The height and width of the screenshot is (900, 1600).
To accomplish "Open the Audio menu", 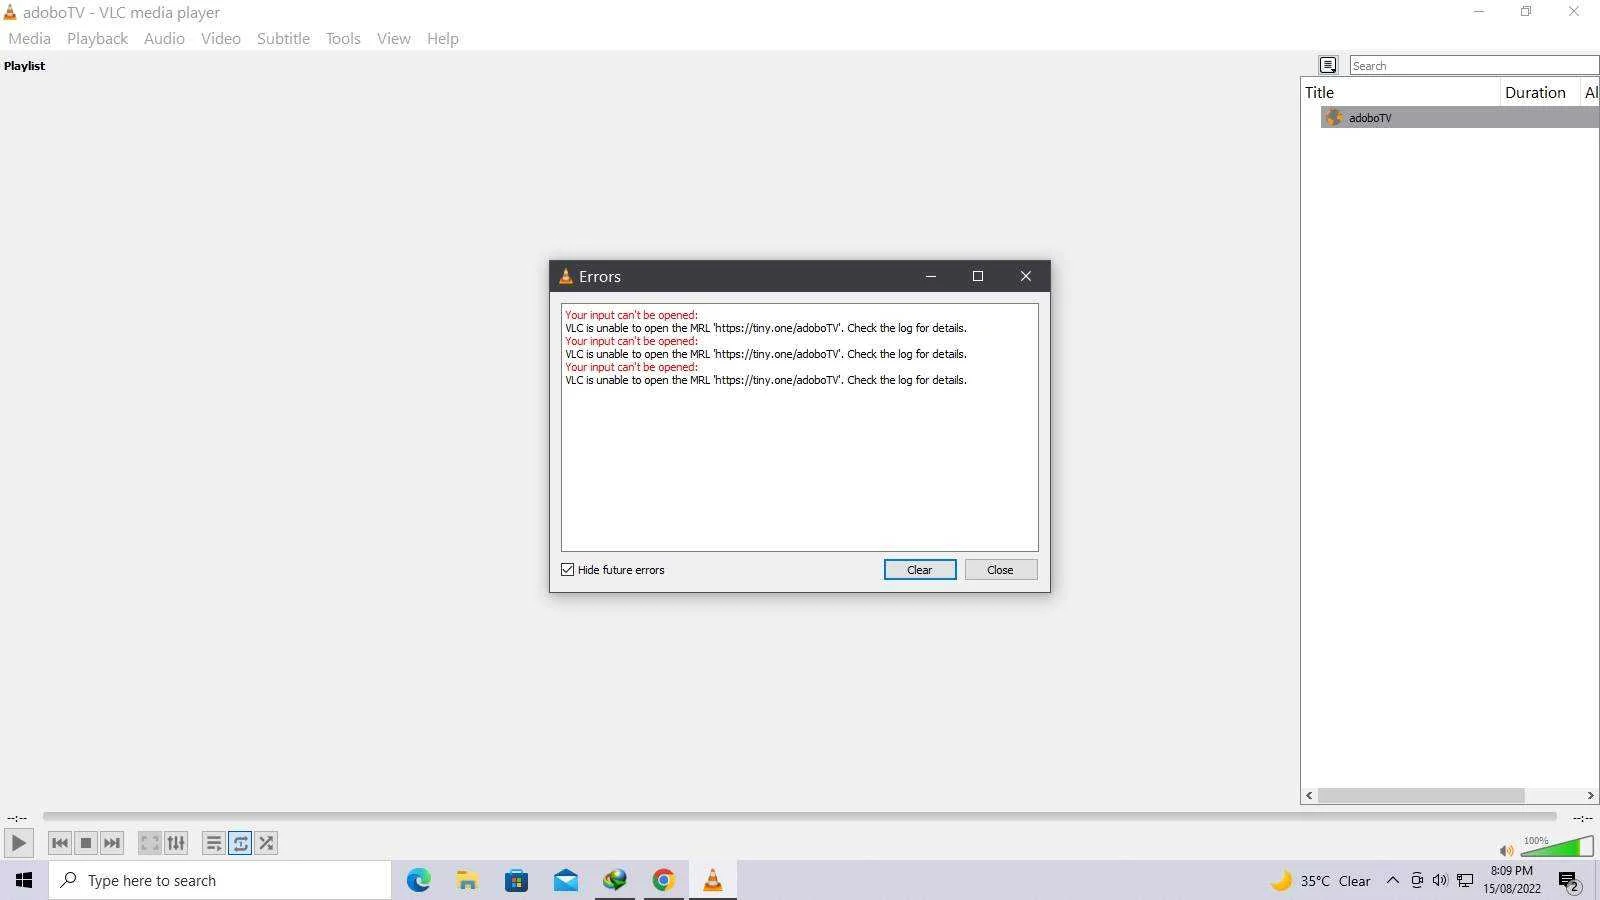I will click(164, 38).
